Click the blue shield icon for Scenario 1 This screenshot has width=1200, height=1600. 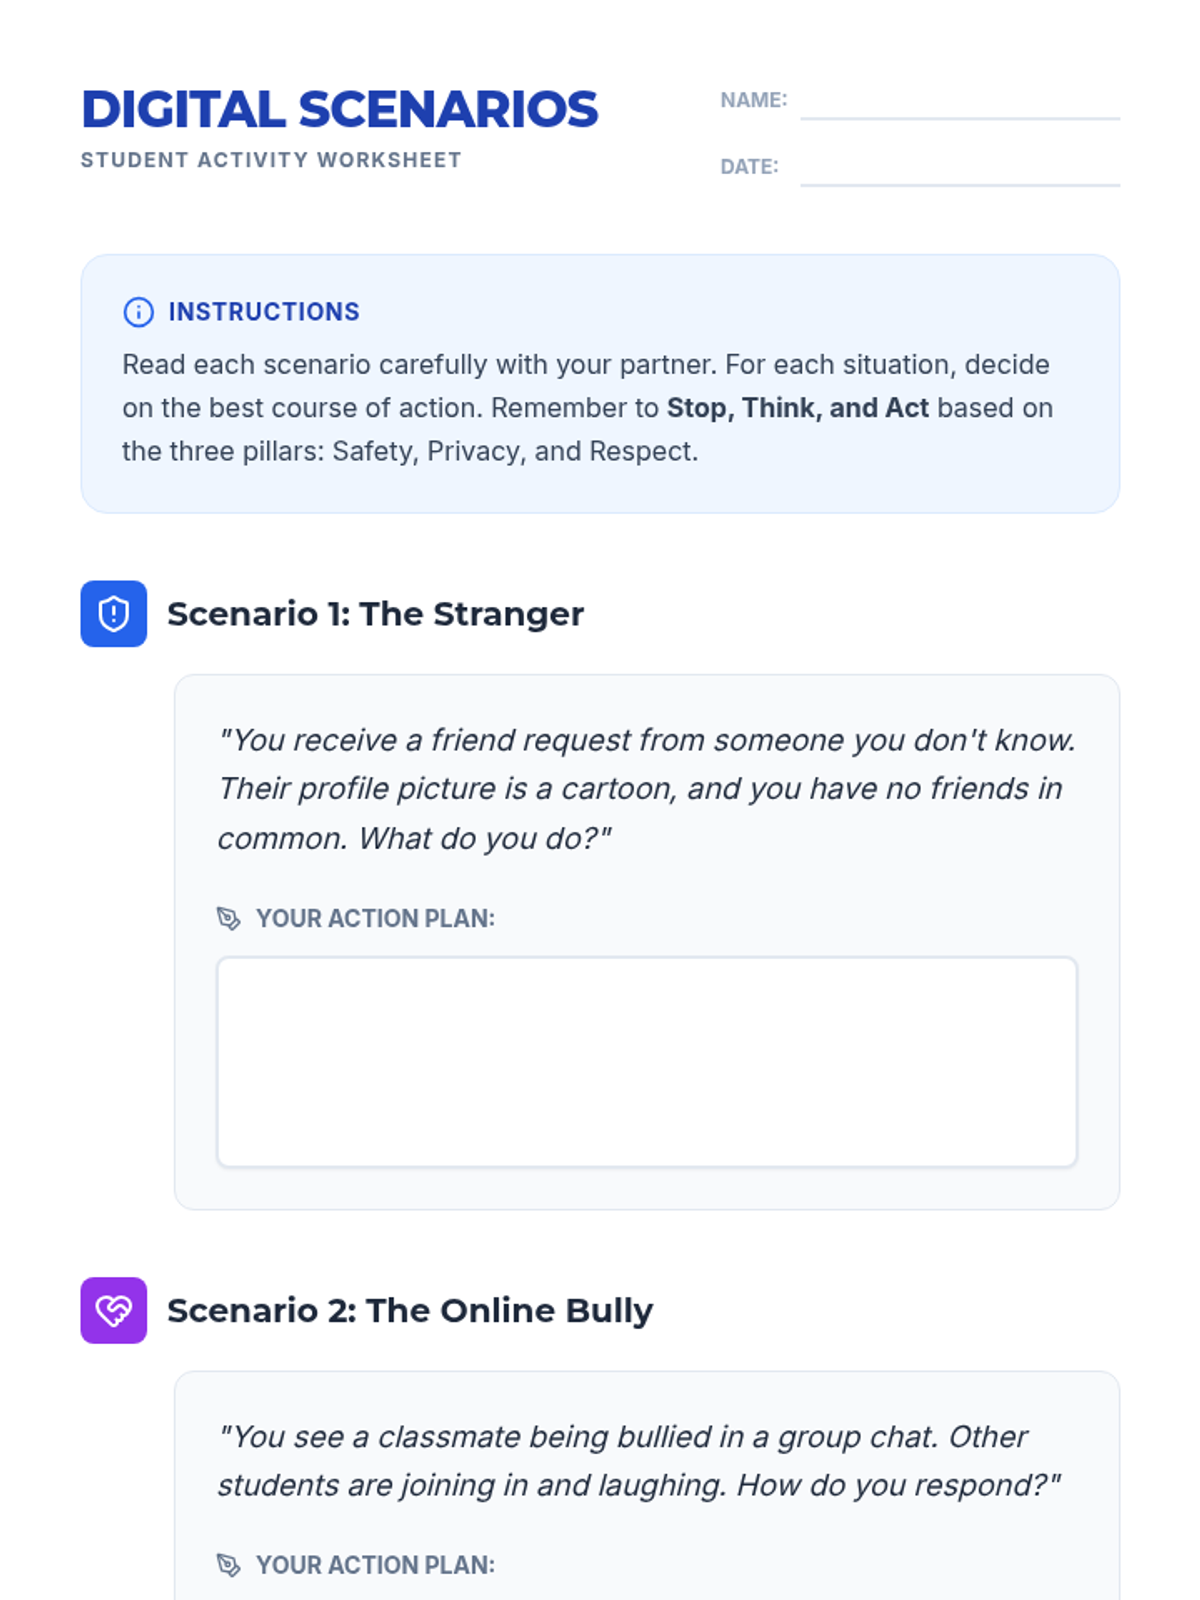114,614
